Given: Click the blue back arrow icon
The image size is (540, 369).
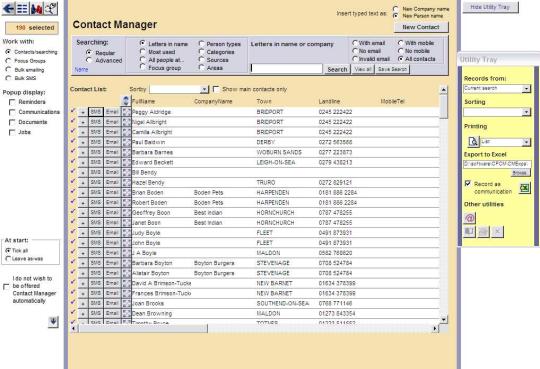Looking at the screenshot, I should (9, 9).
